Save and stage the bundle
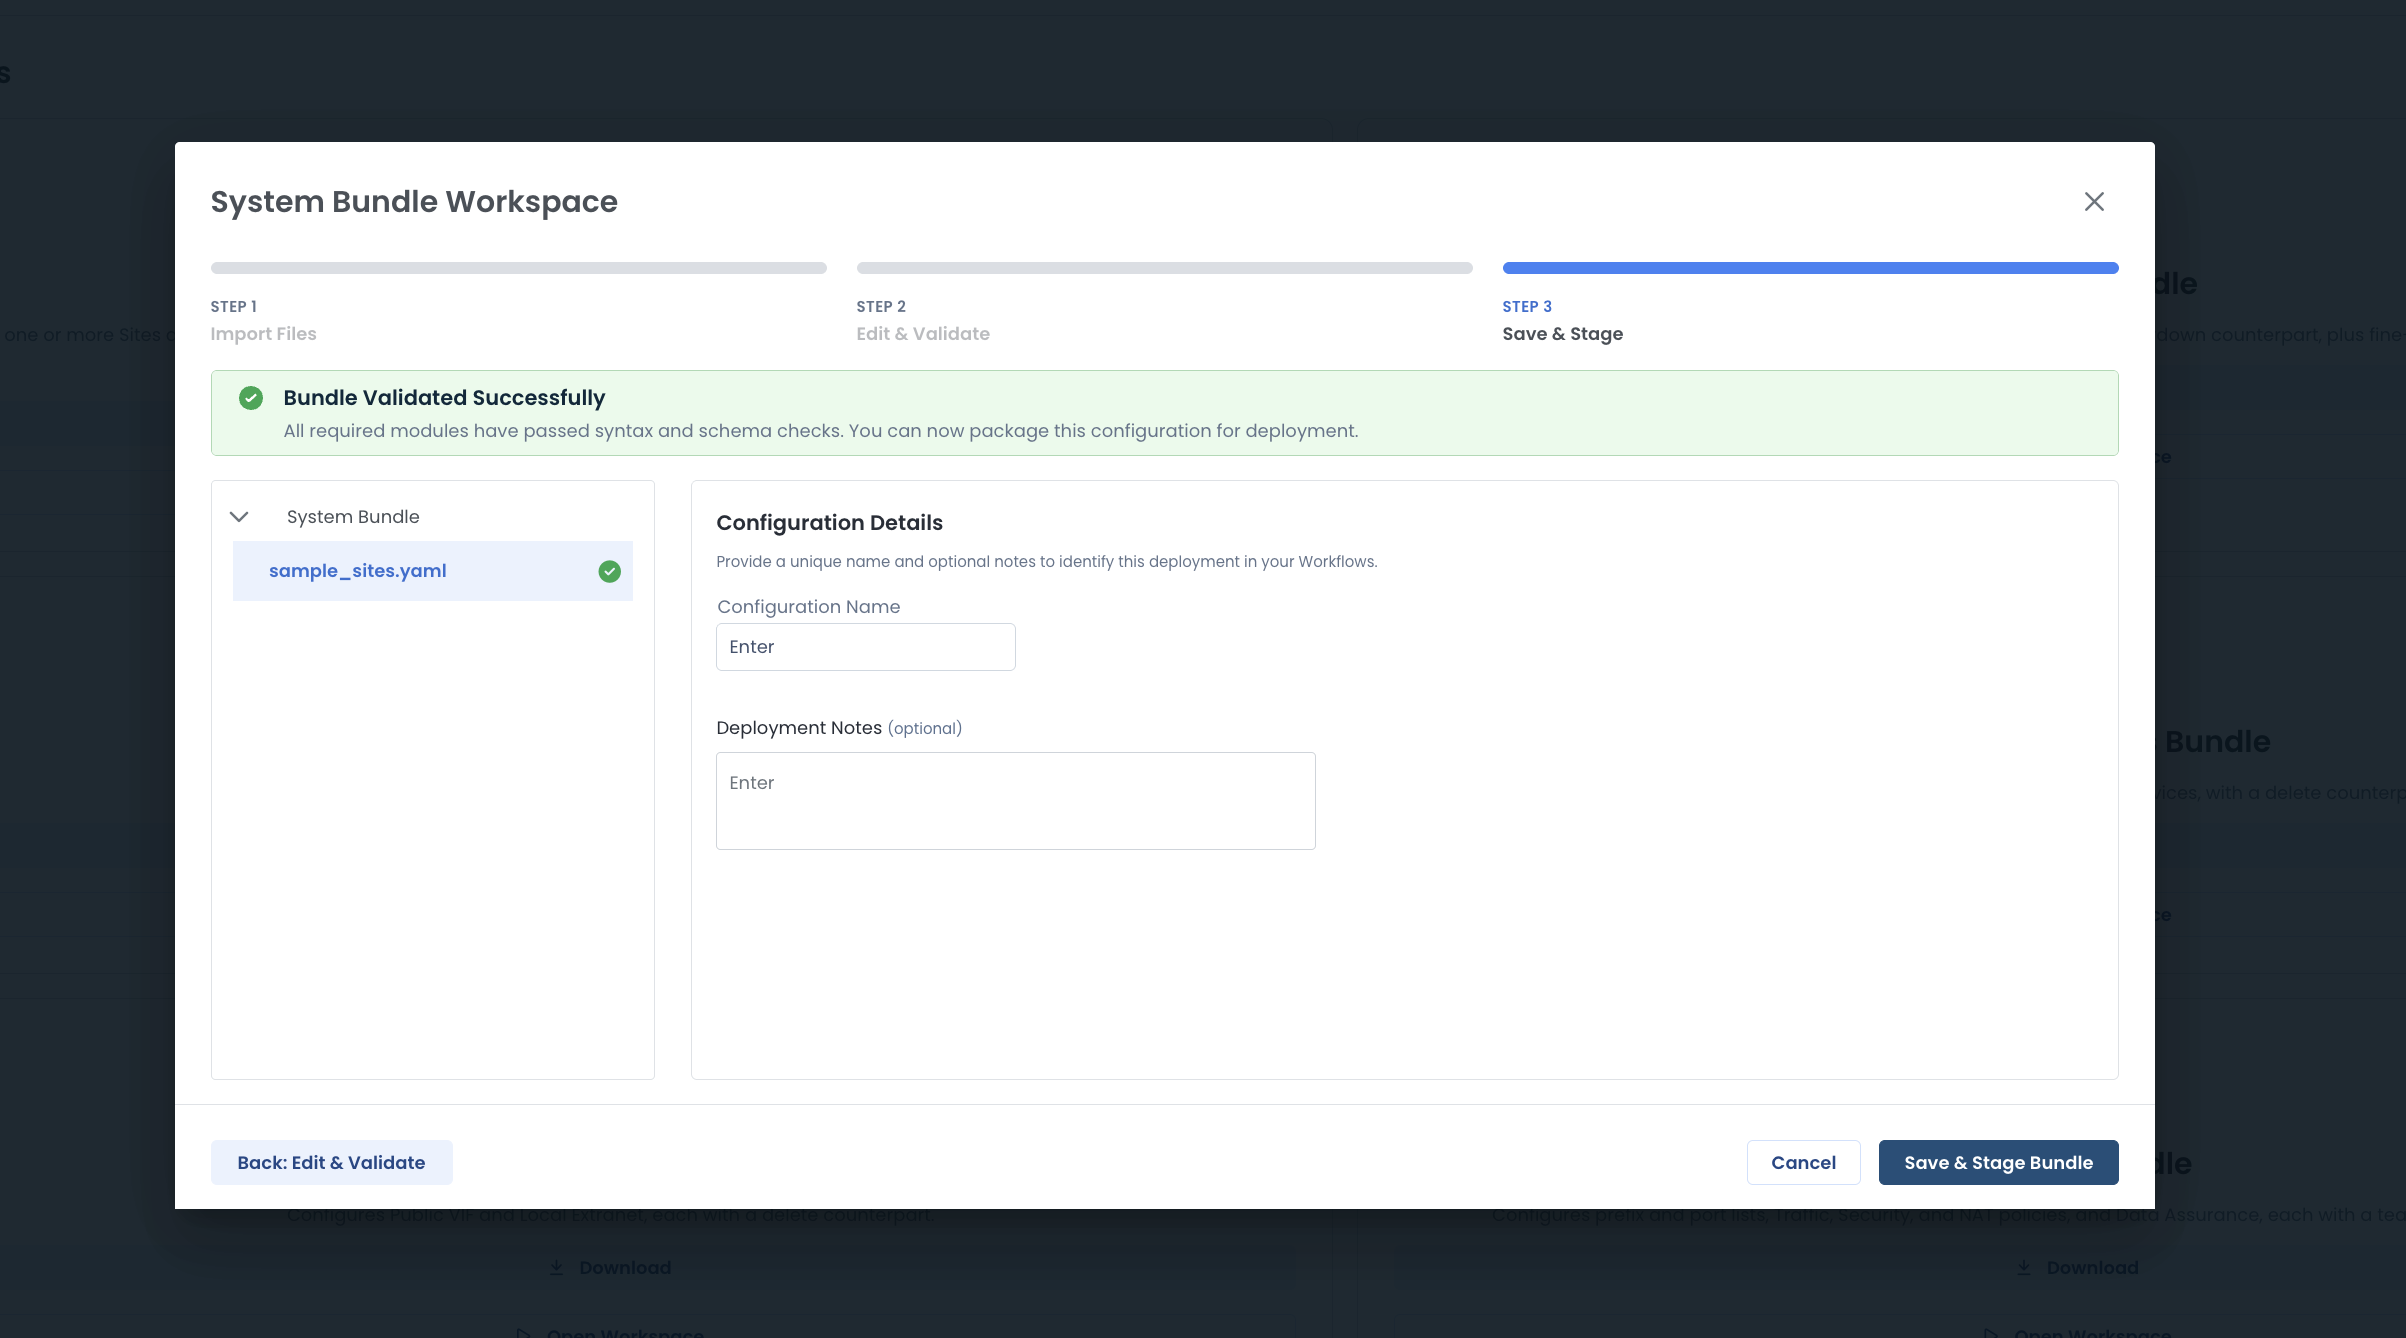This screenshot has width=2406, height=1338. point(1998,1162)
